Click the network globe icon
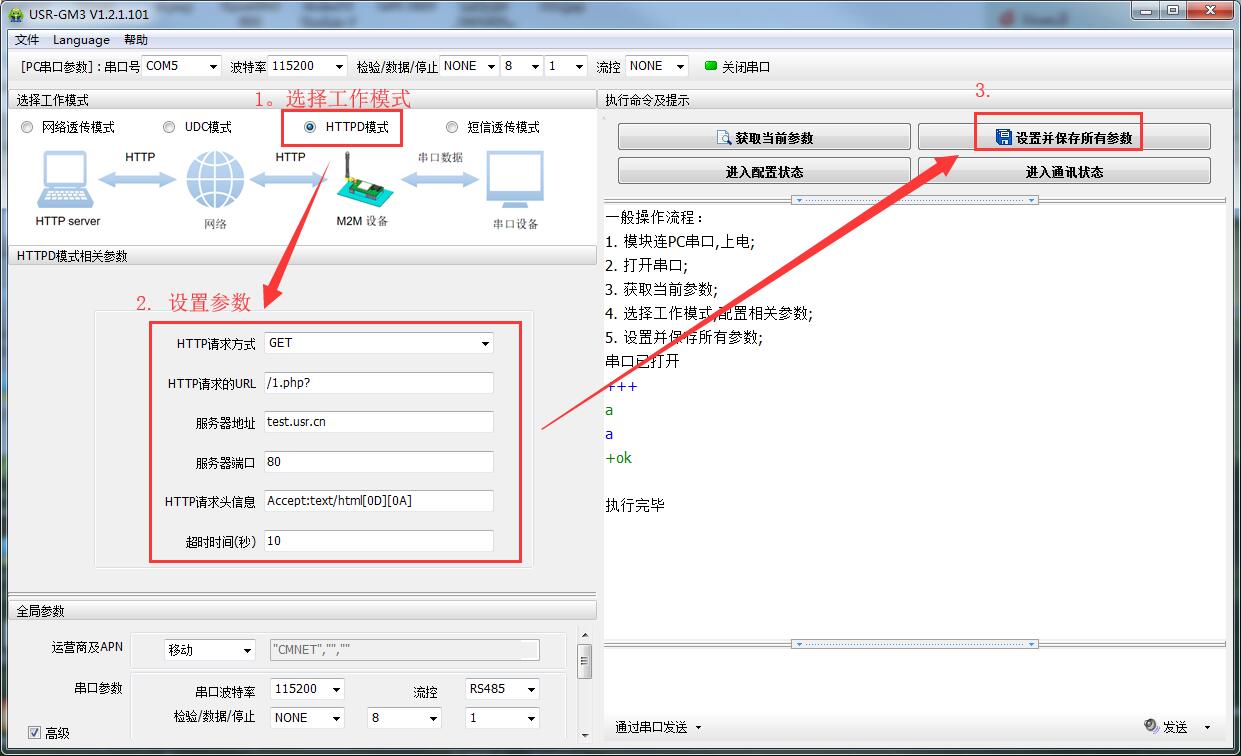This screenshot has height=756, width=1241. (x=215, y=181)
